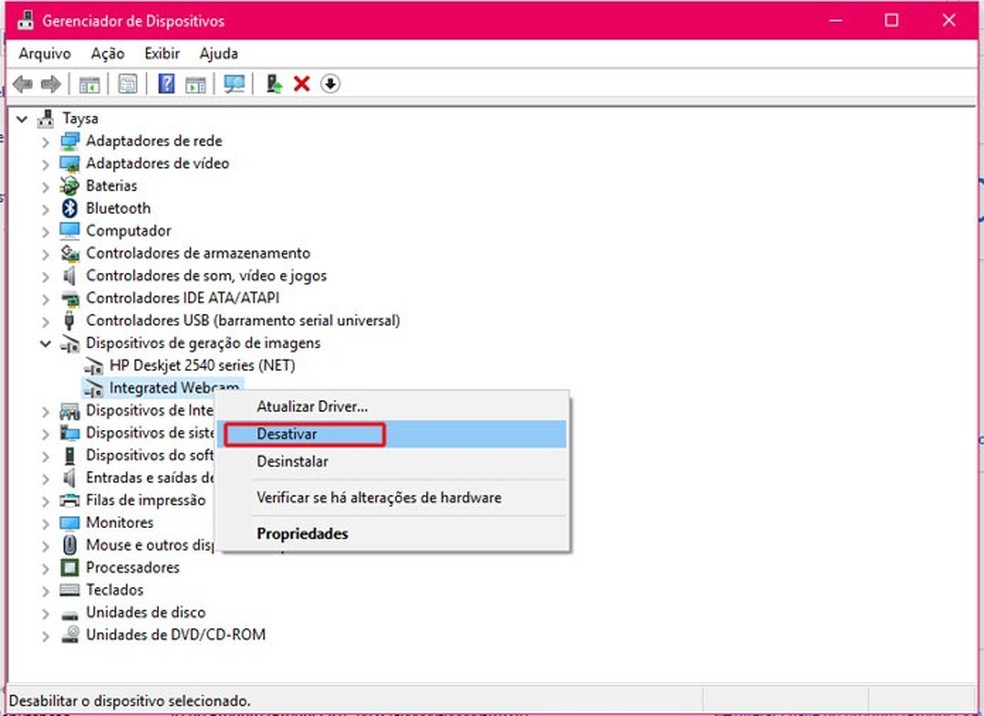Click the Computador category icon
The image size is (984, 716).
[70, 230]
